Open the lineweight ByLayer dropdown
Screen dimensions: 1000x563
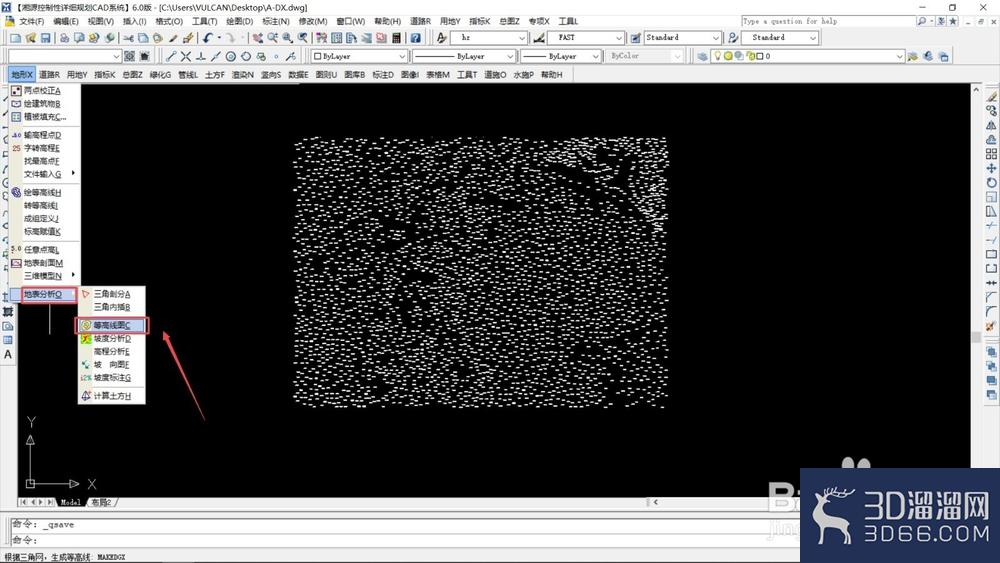point(561,56)
